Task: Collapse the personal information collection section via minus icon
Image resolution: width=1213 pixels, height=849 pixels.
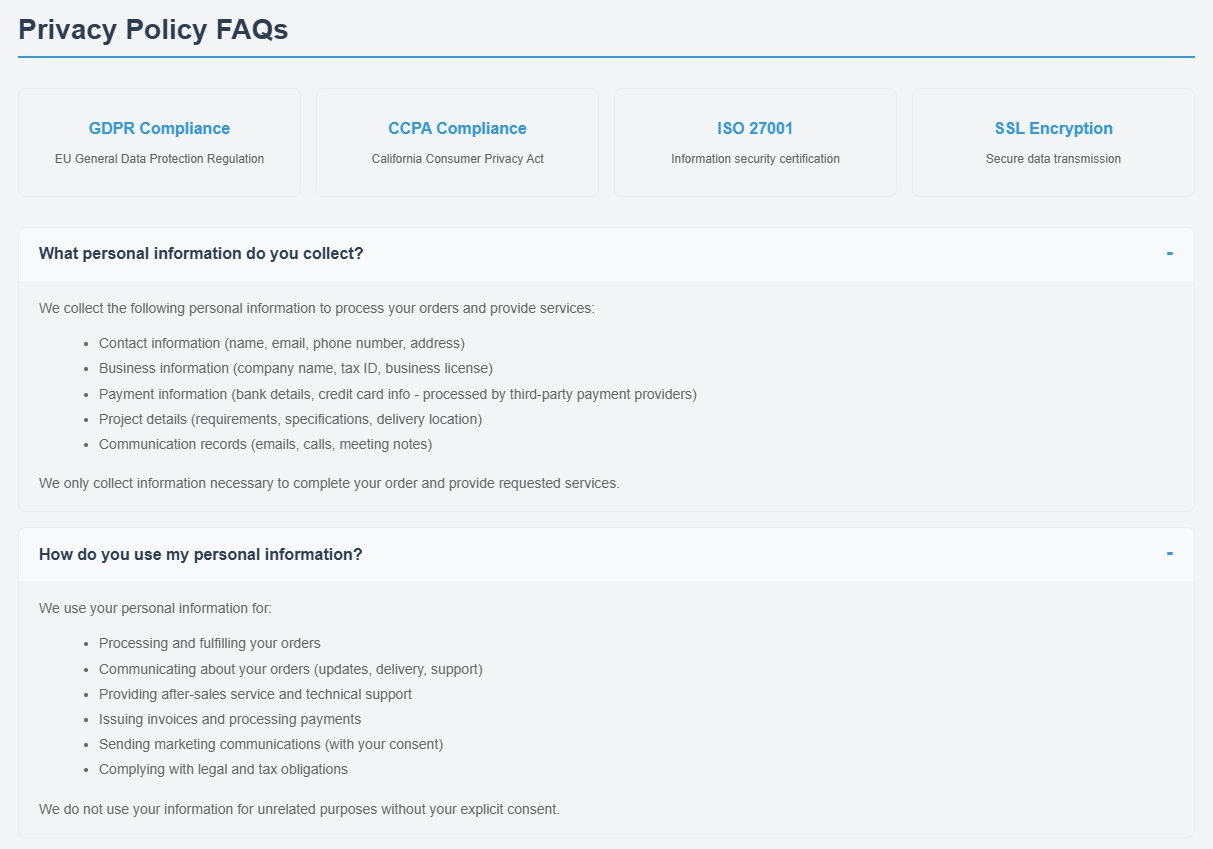Action: point(1169,254)
